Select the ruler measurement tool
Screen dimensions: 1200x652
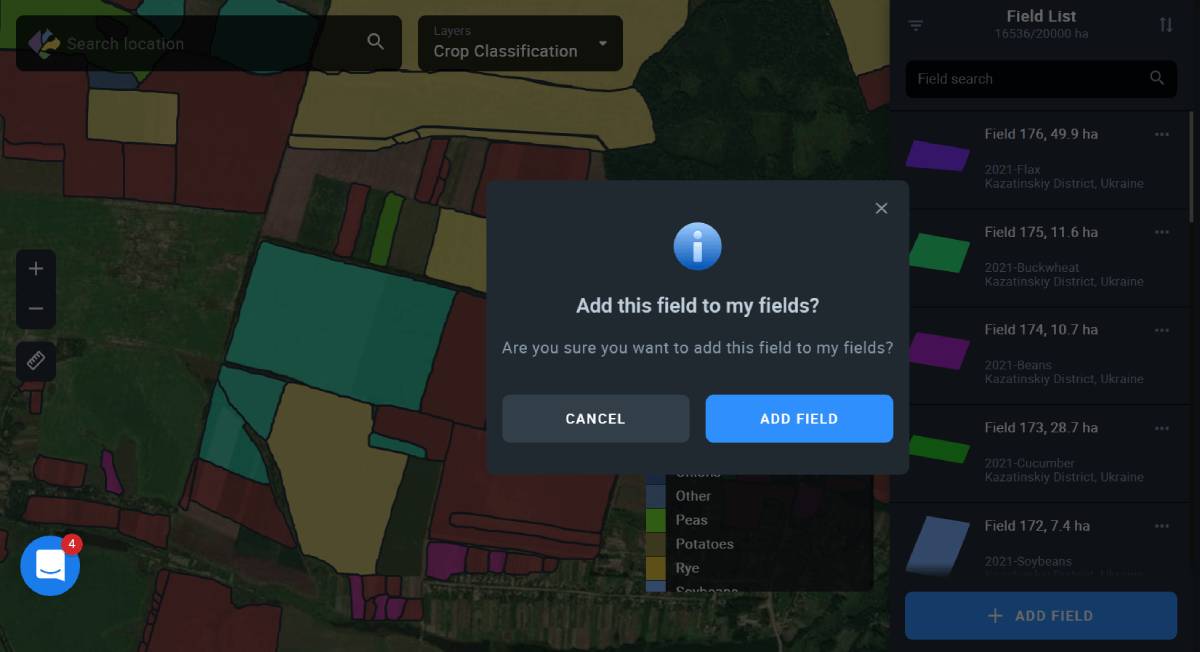tap(36, 361)
